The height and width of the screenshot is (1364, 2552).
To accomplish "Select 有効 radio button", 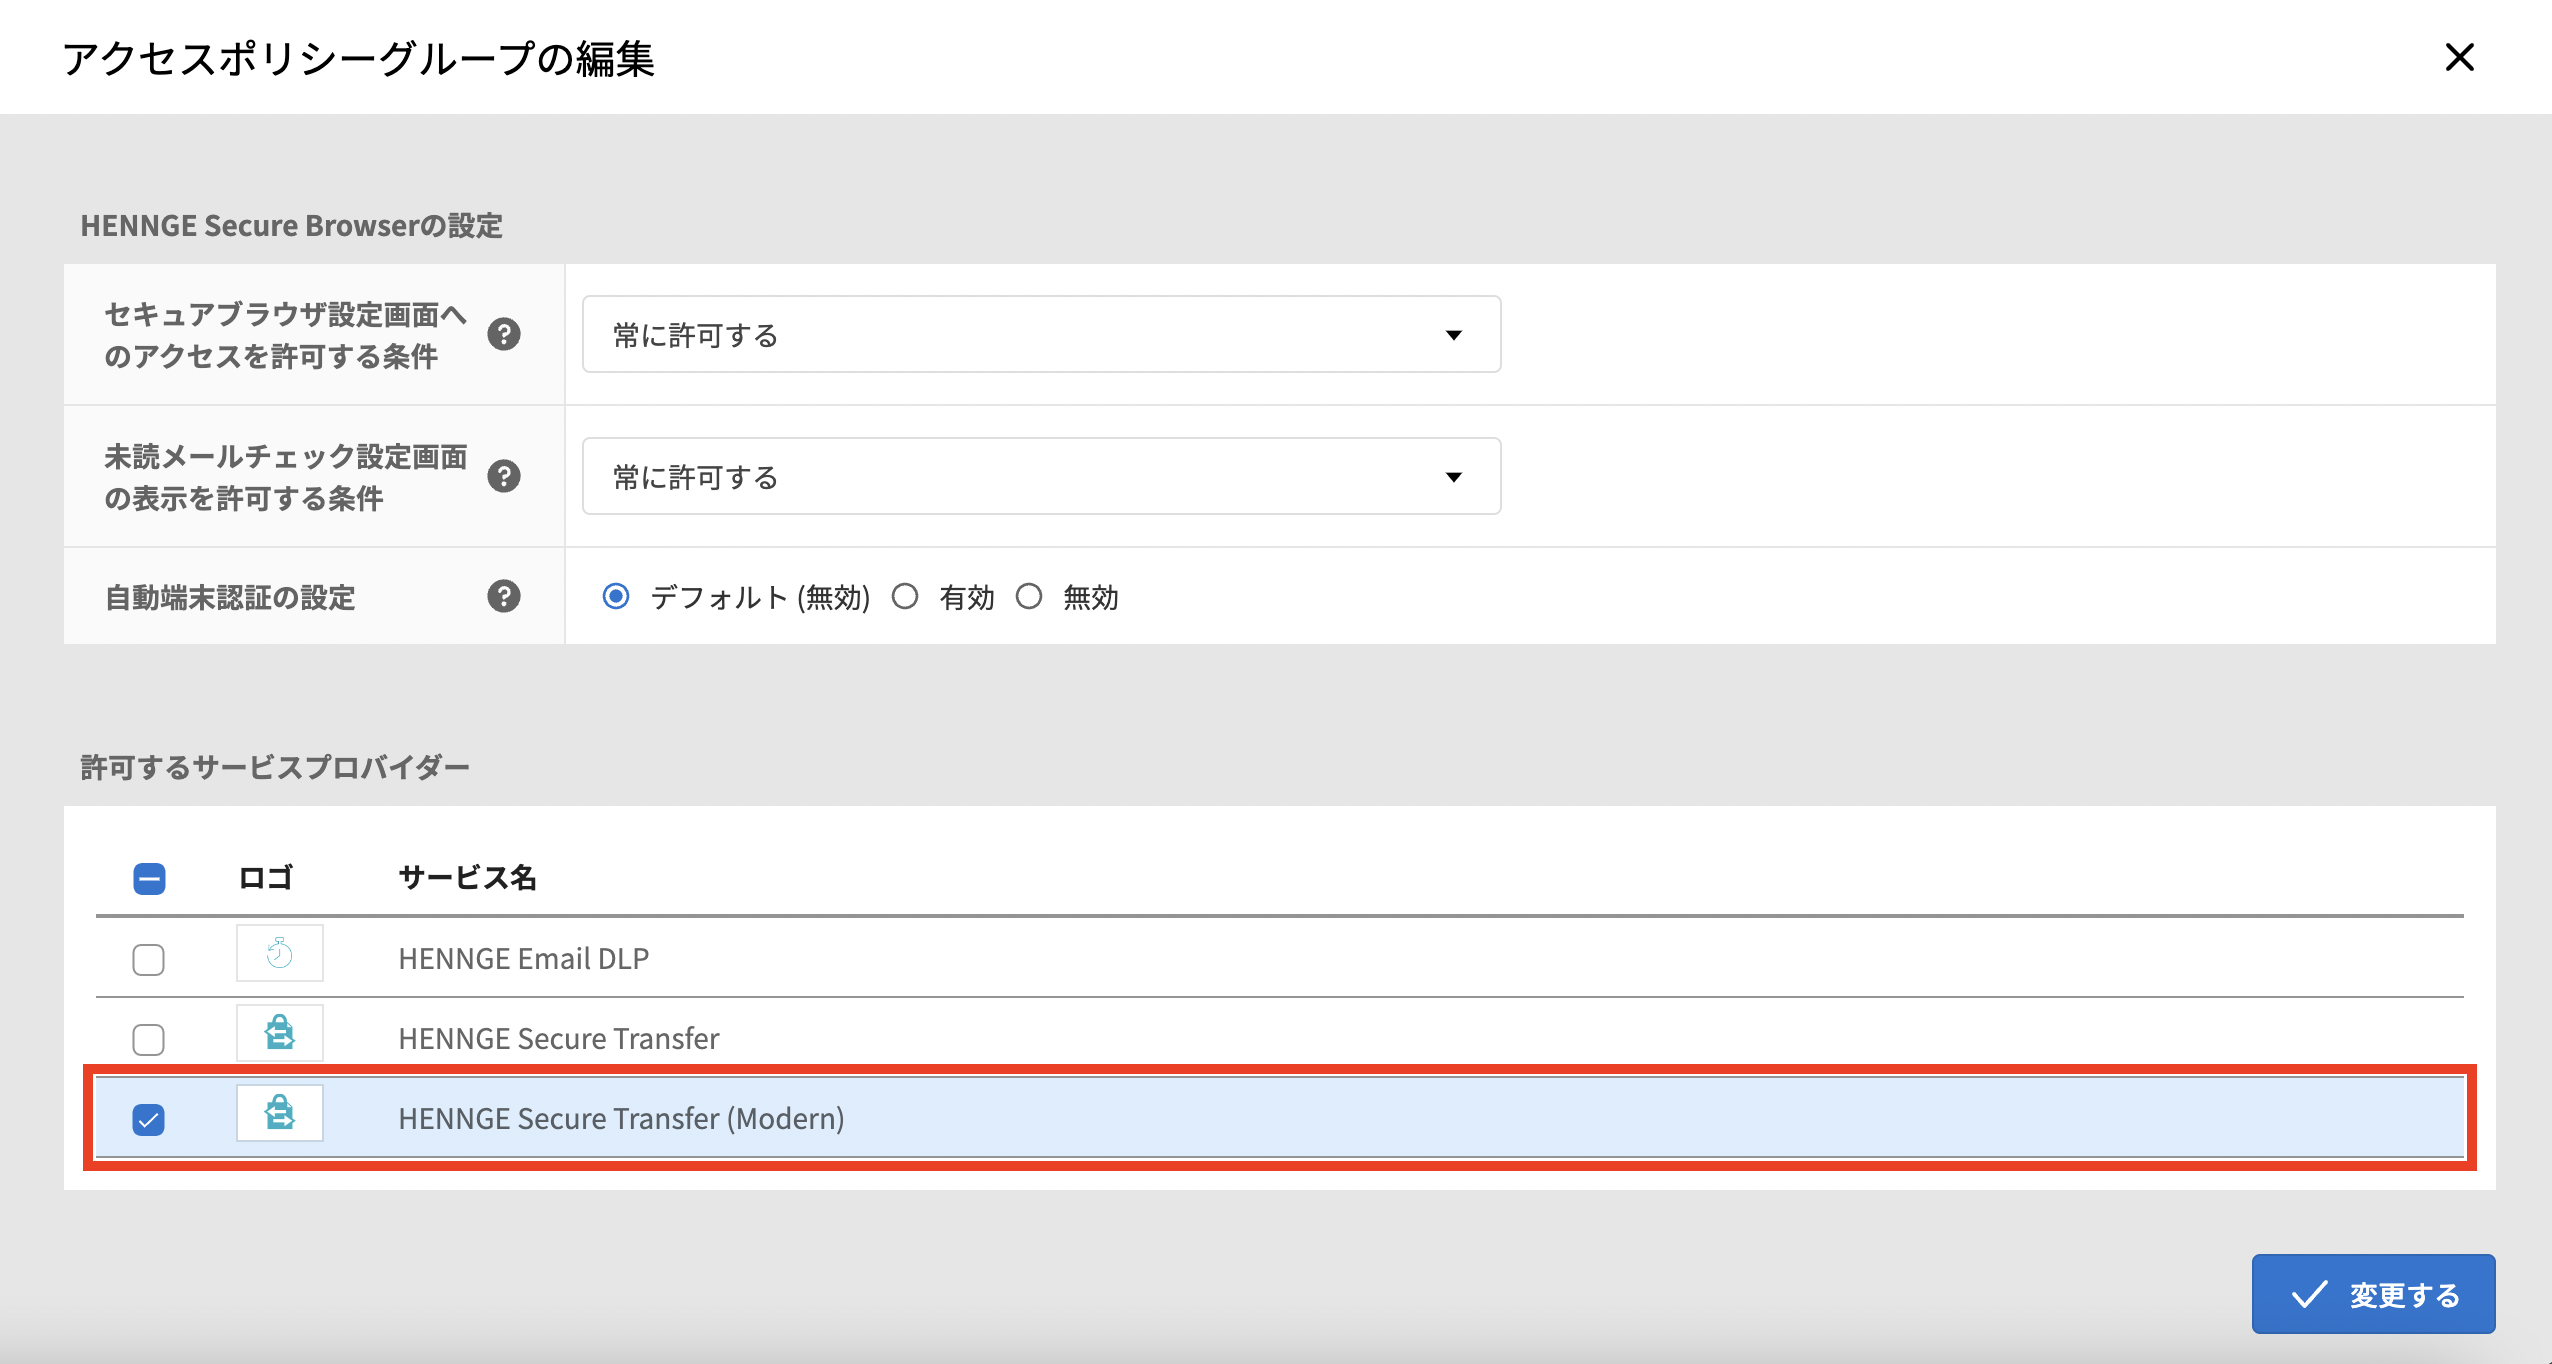I will (905, 596).
